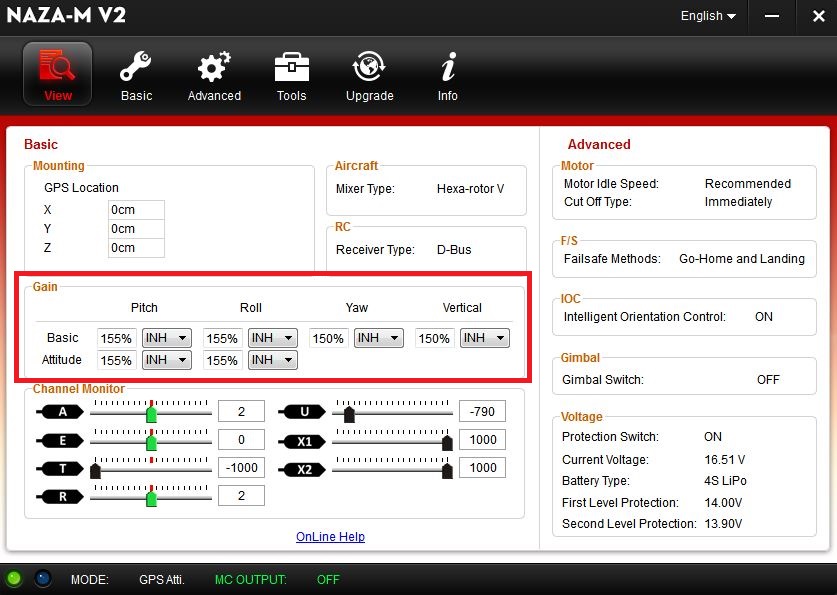The height and width of the screenshot is (595, 837).
Task: Click the First Level Protection value "14.00V"
Action: [723, 503]
